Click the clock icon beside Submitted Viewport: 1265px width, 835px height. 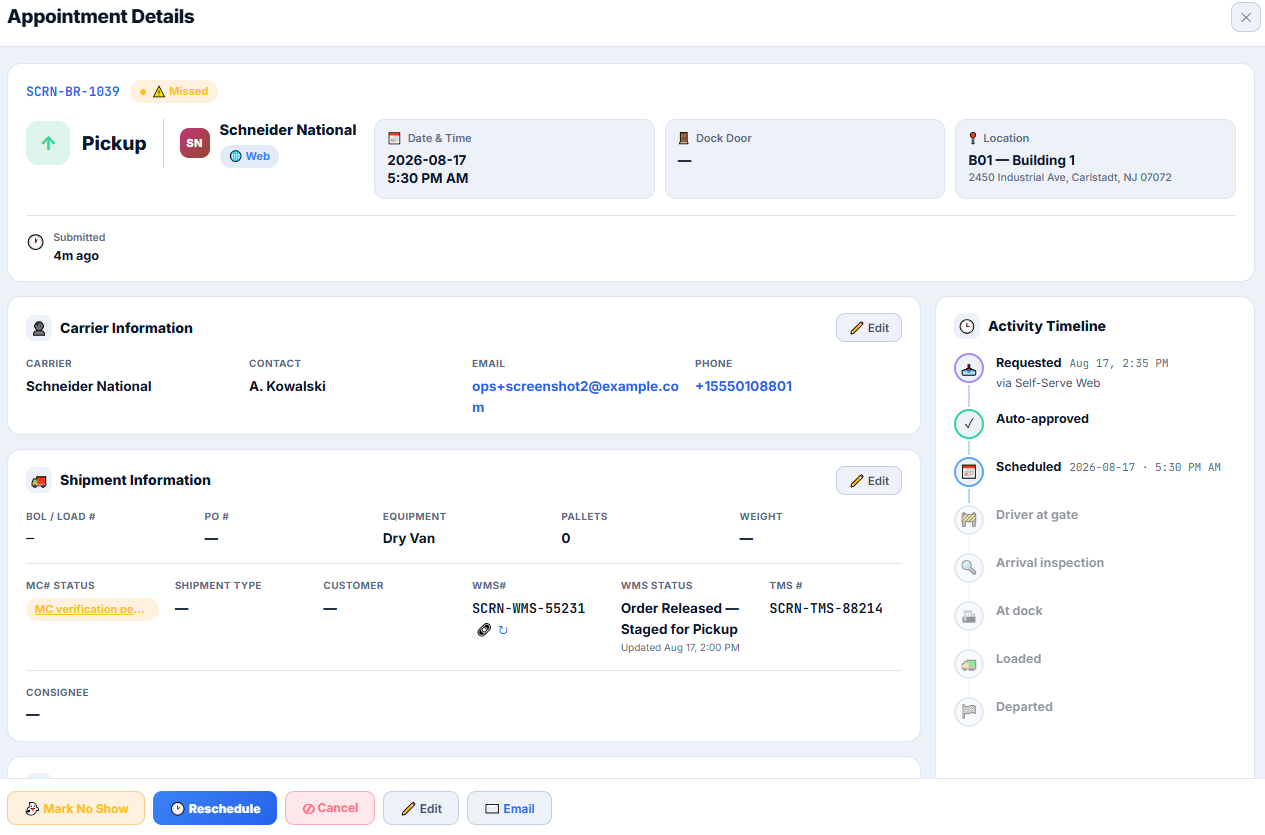click(35, 242)
